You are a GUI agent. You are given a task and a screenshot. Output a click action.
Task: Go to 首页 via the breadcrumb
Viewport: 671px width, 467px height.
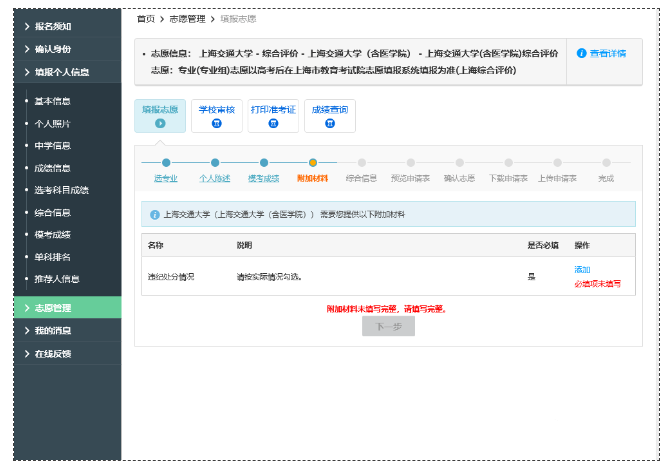click(145, 18)
